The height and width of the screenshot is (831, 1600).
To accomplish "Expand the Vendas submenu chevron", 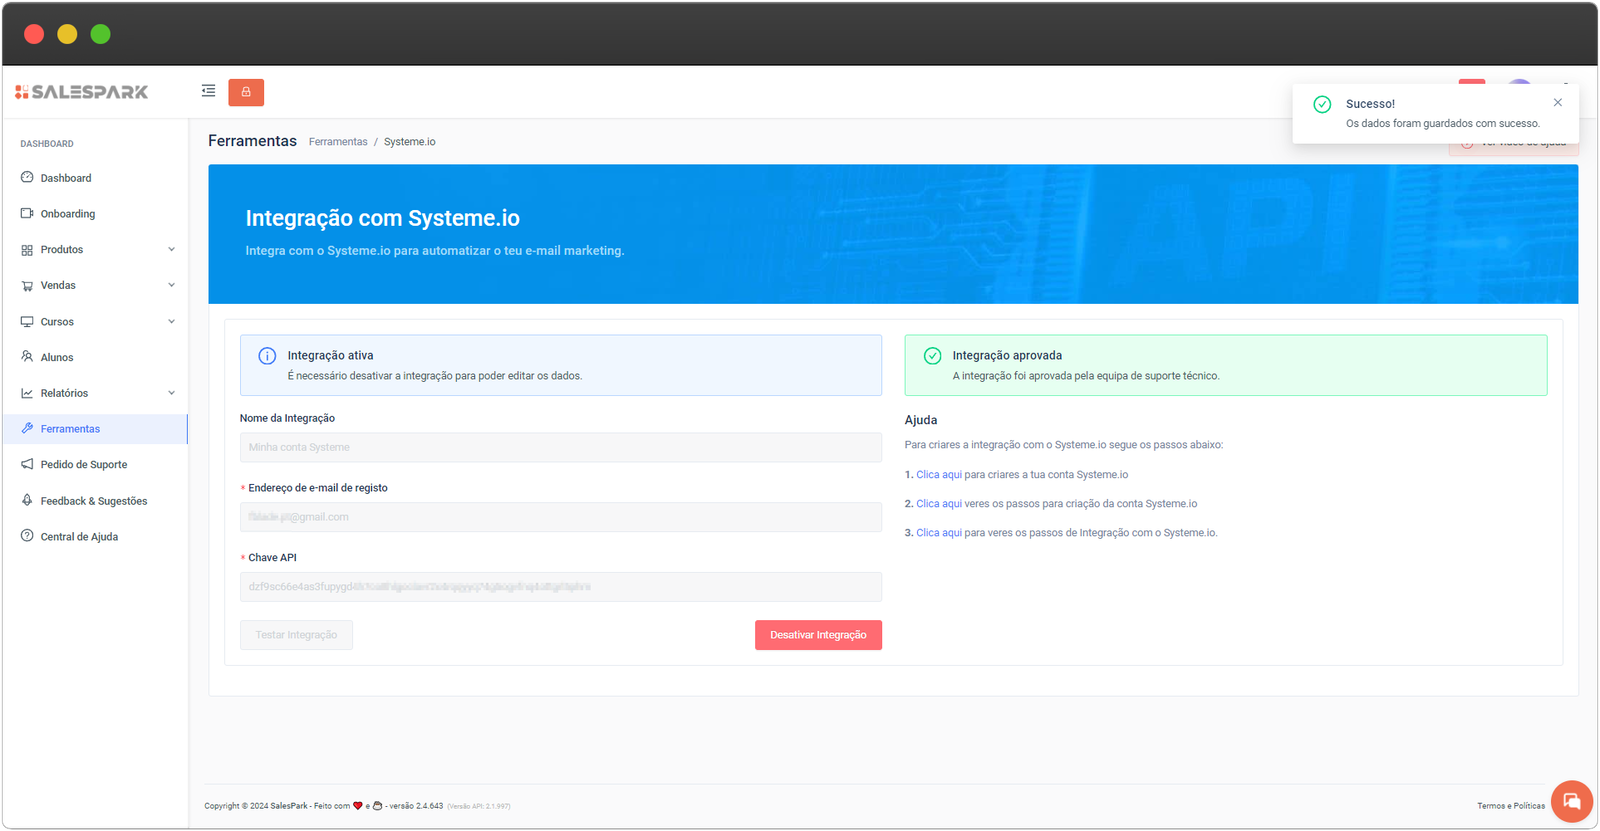I will coord(171,285).
